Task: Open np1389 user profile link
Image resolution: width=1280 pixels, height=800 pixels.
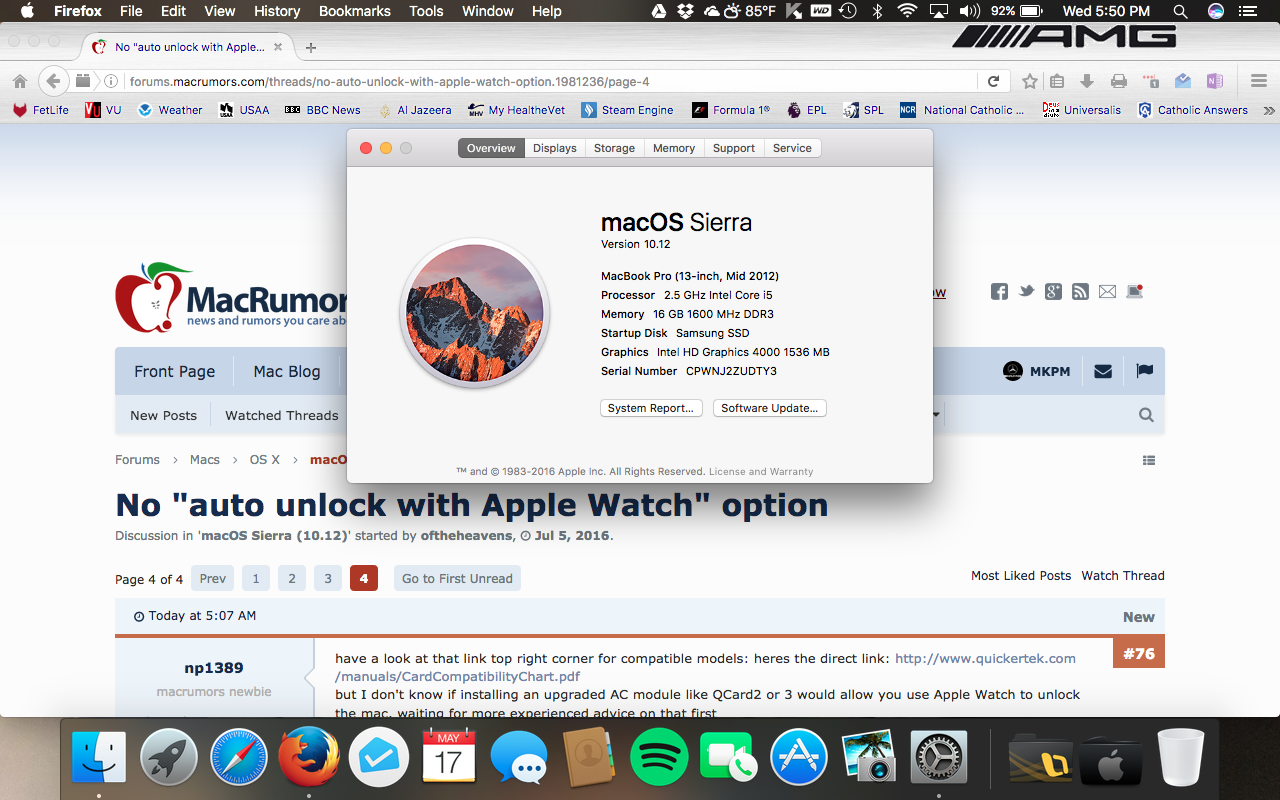Action: click(x=213, y=667)
